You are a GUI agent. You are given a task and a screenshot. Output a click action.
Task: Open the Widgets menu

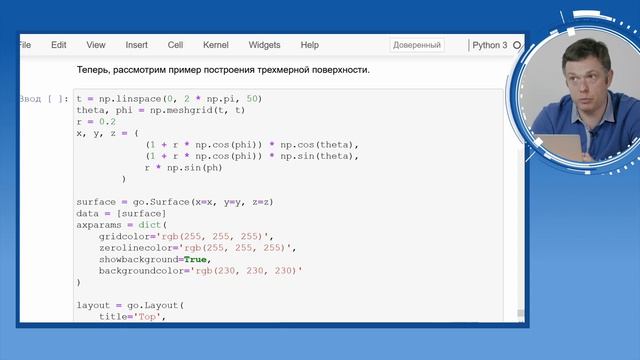pyautogui.click(x=264, y=45)
